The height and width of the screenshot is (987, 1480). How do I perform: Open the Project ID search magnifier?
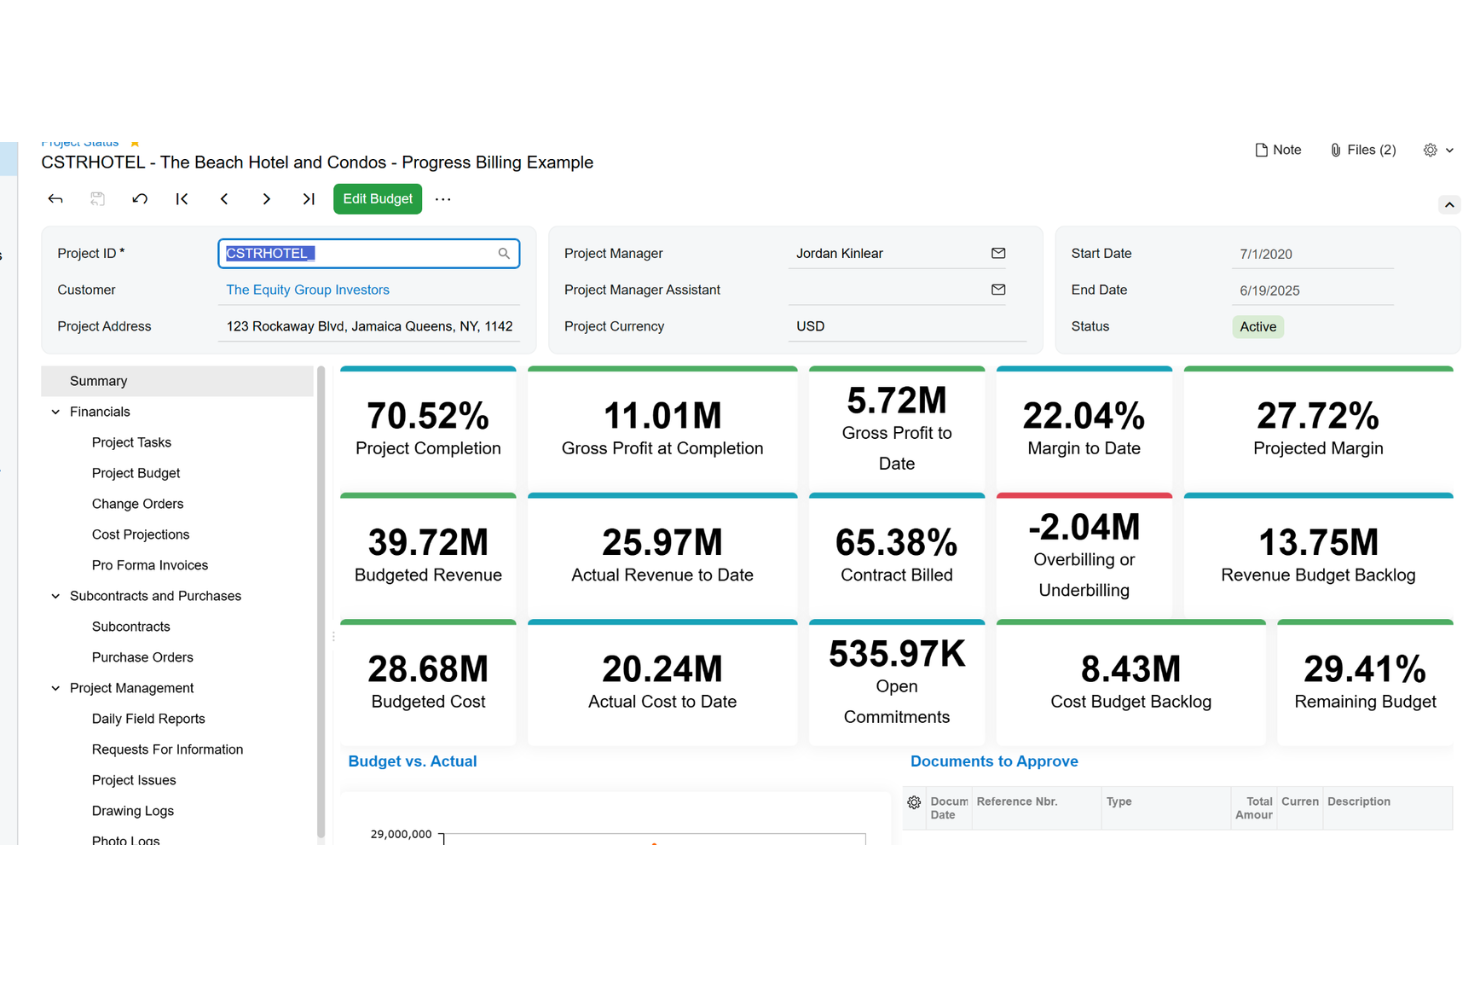(504, 253)
